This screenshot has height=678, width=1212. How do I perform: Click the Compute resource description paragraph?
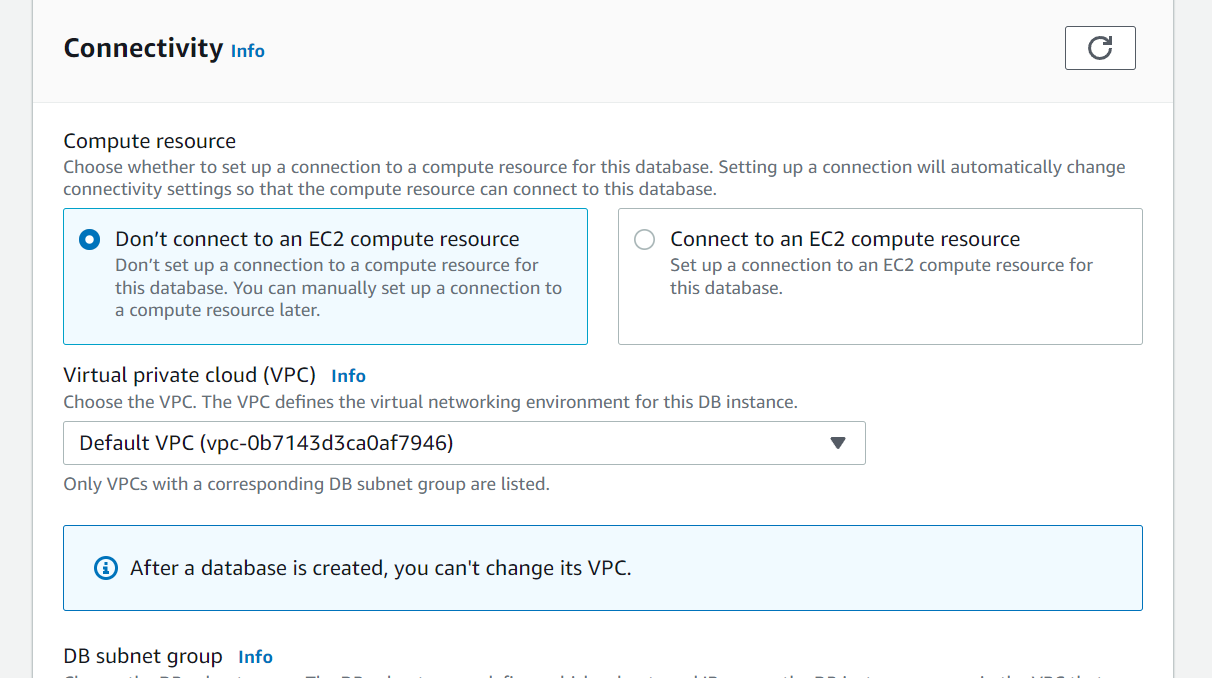tap(594, 177)
